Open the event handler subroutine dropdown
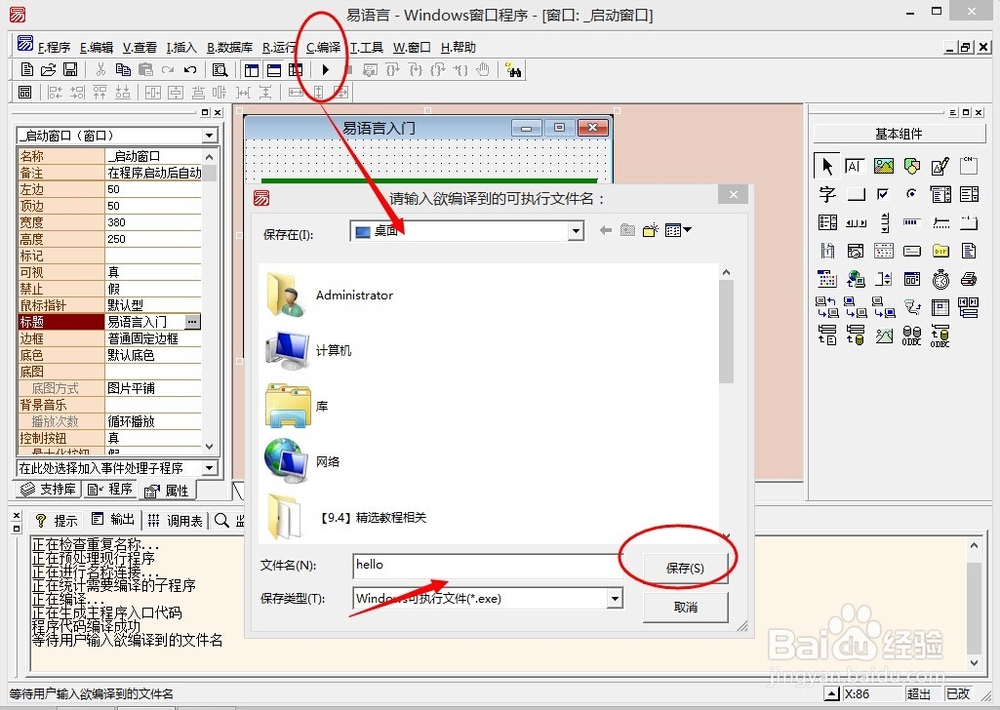 (209, 468)
